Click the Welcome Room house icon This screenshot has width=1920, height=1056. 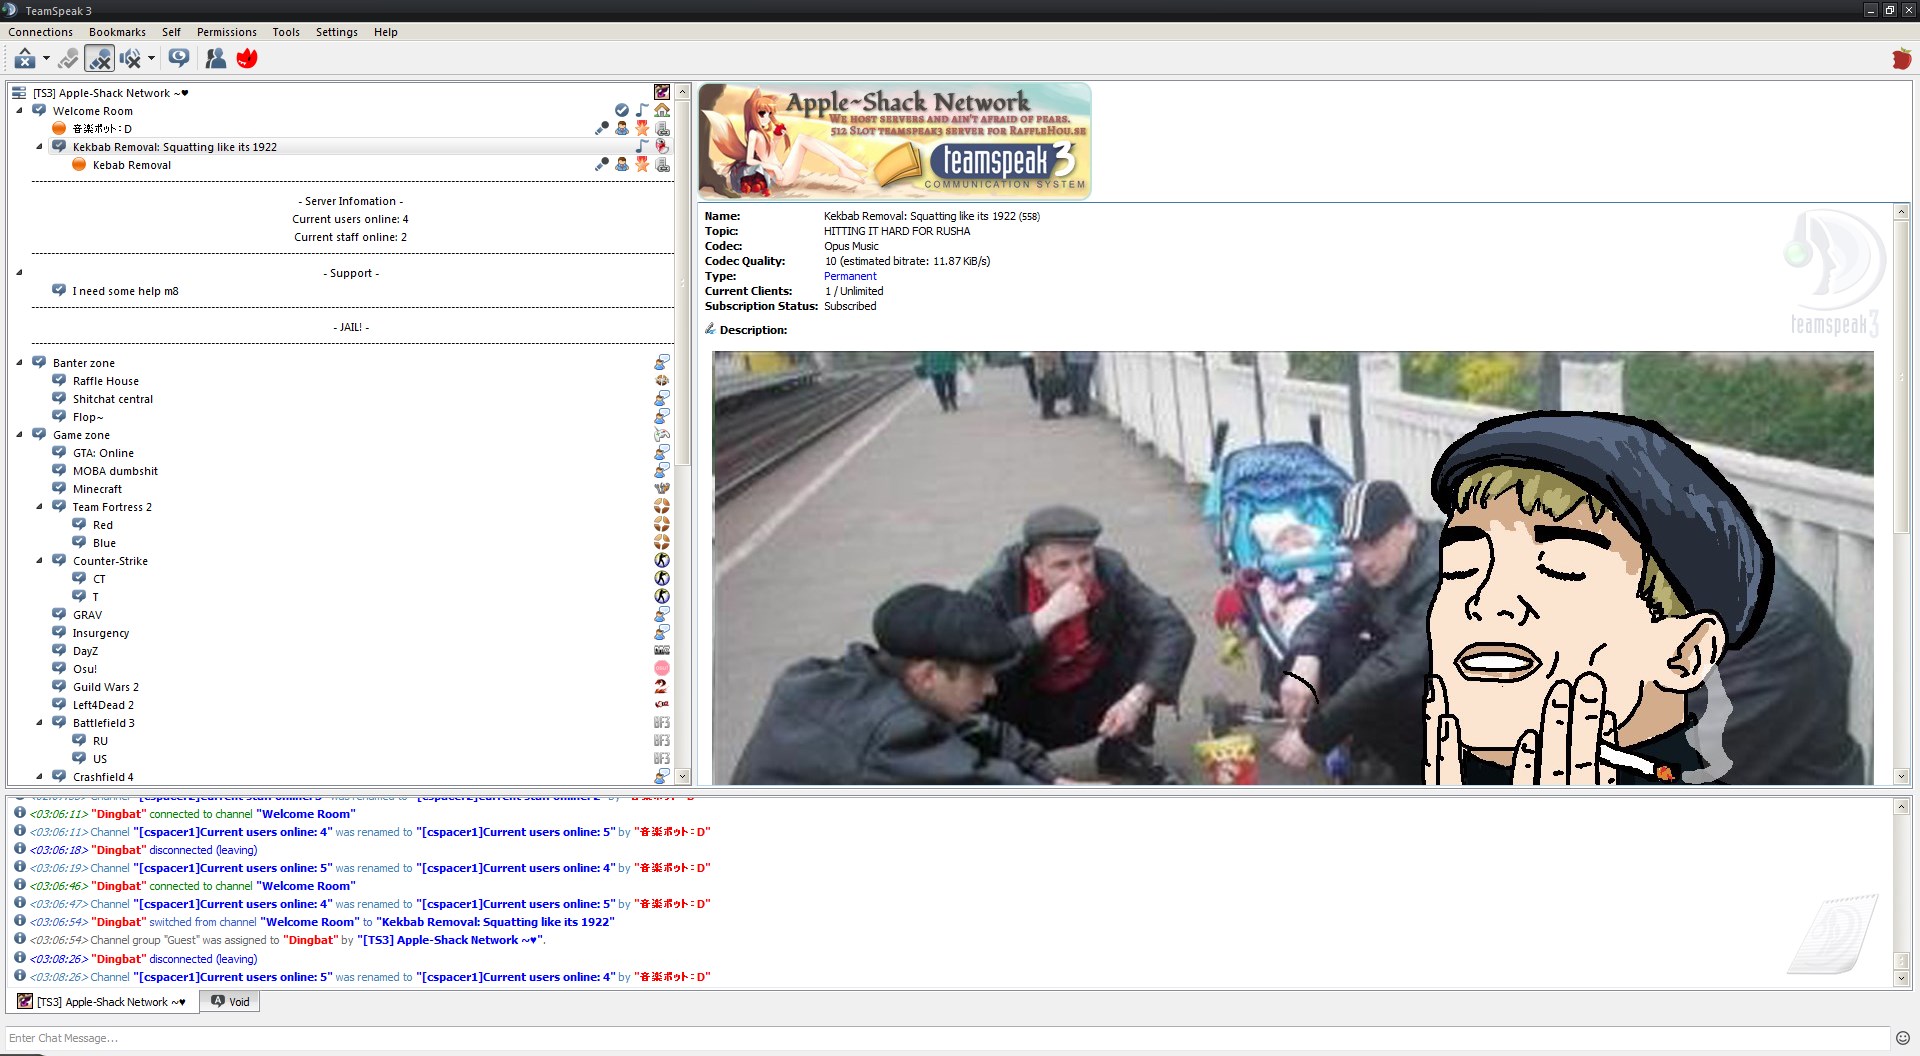[x=662, y=110]
